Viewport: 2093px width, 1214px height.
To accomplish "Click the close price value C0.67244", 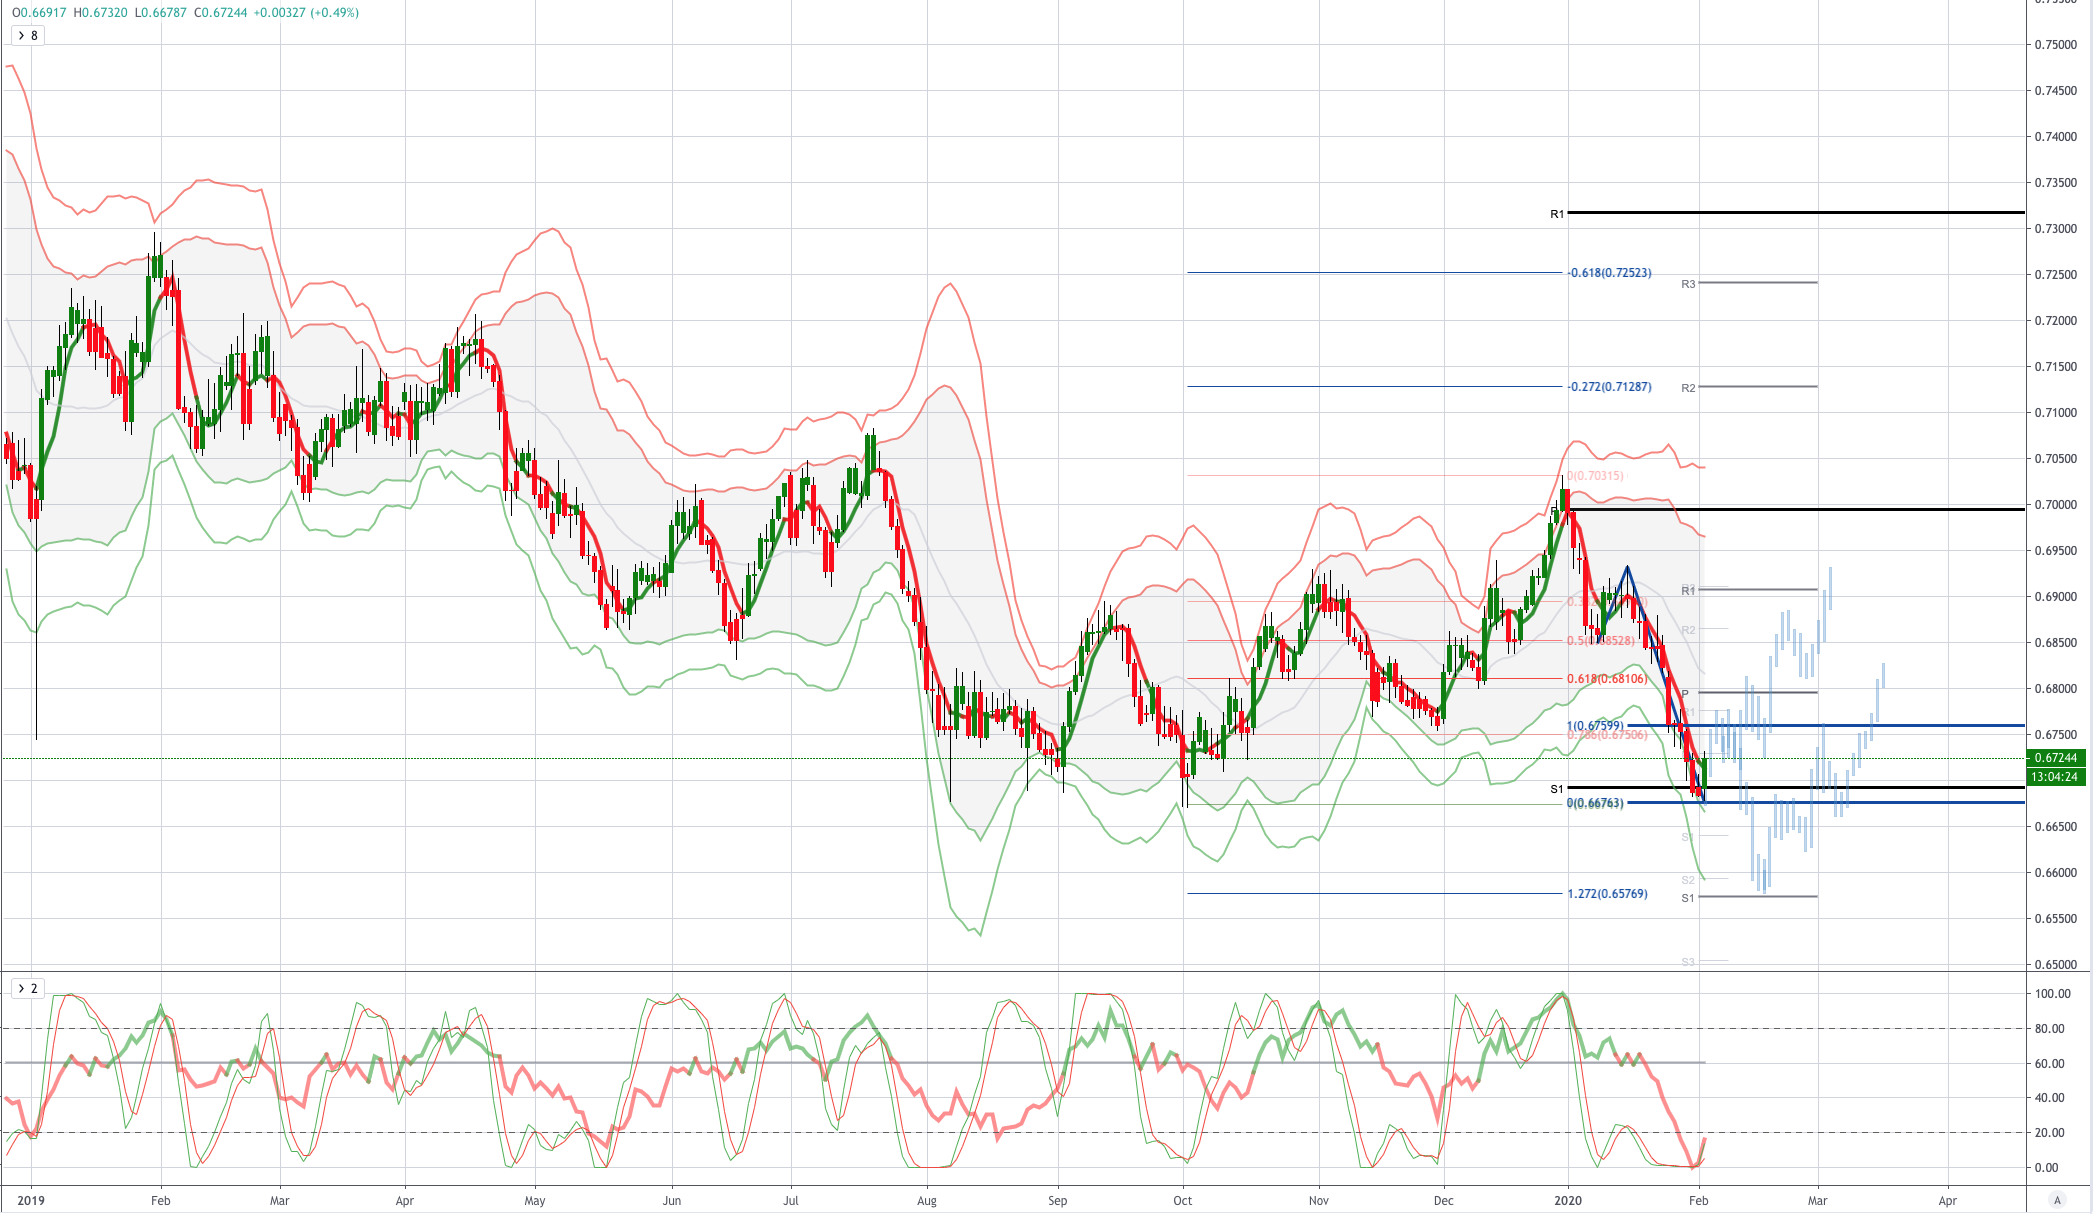I will [220, 13].
